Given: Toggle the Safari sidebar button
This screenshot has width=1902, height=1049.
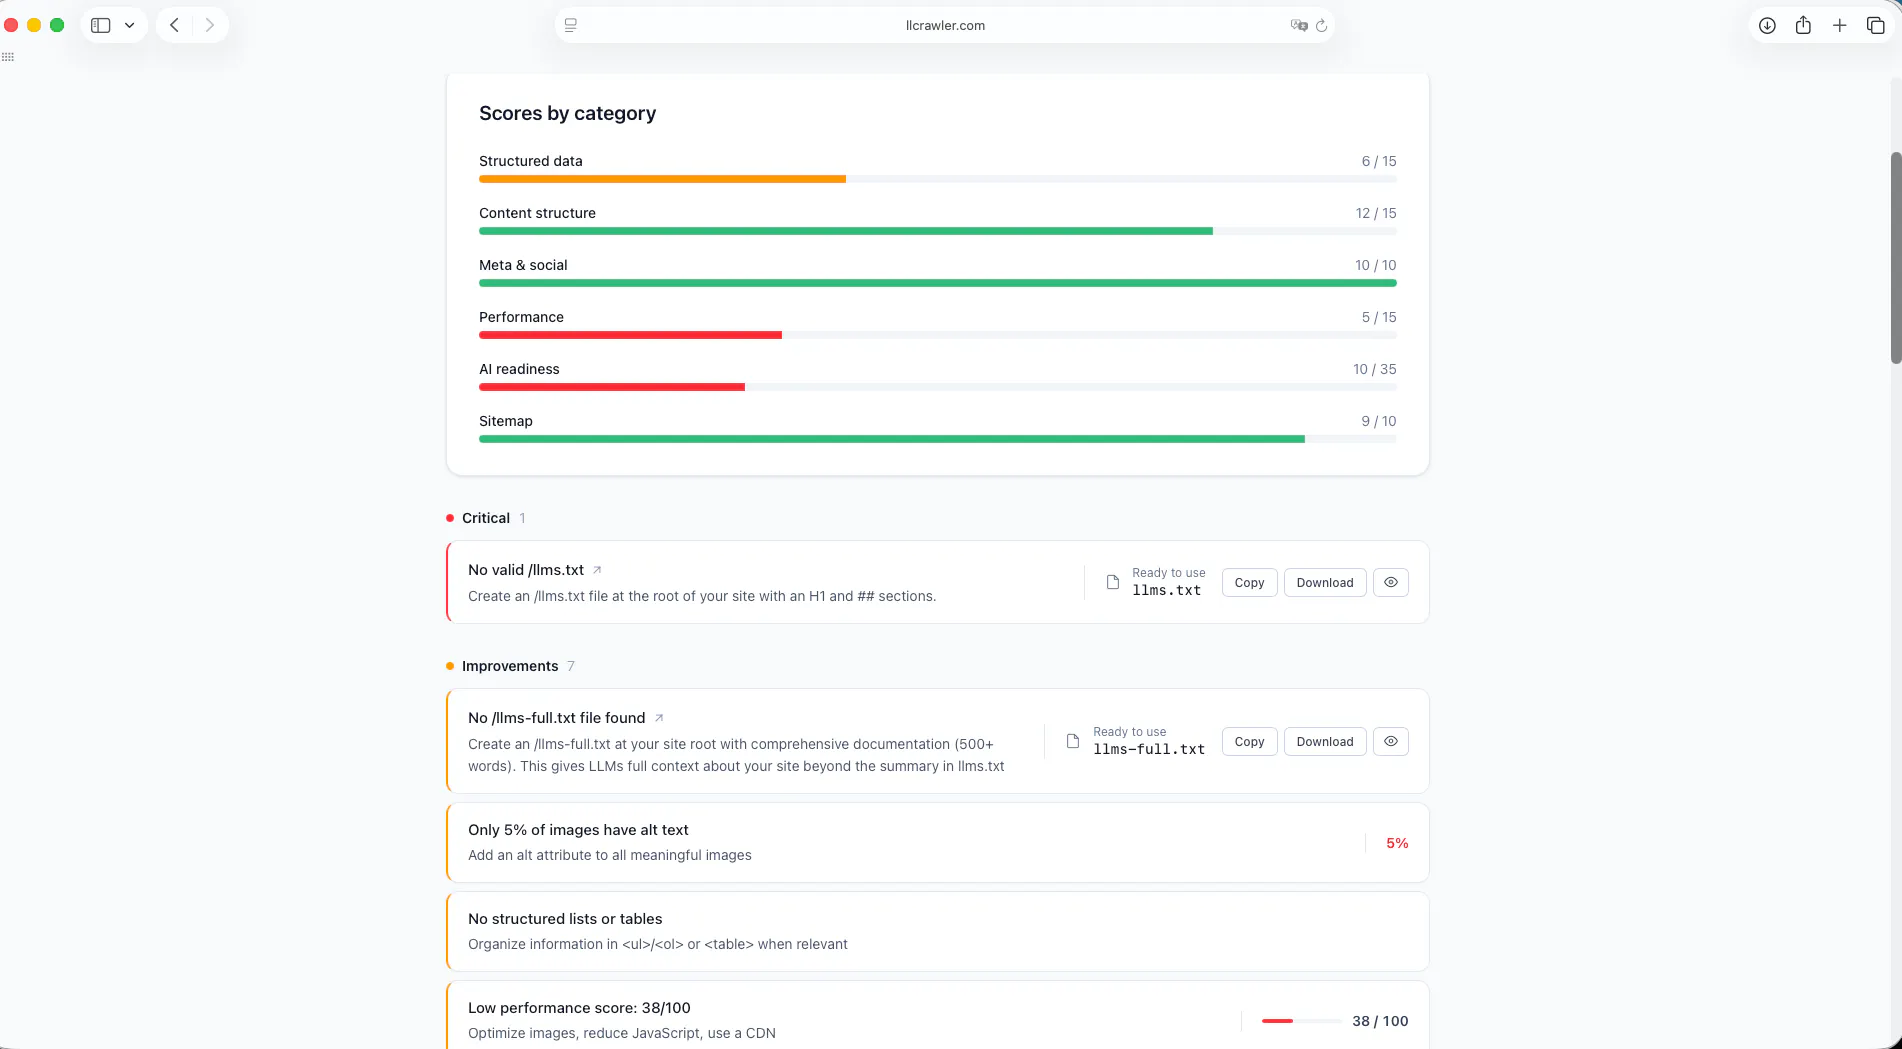Looking at the screenshot, I should click(x=100, y=25).
